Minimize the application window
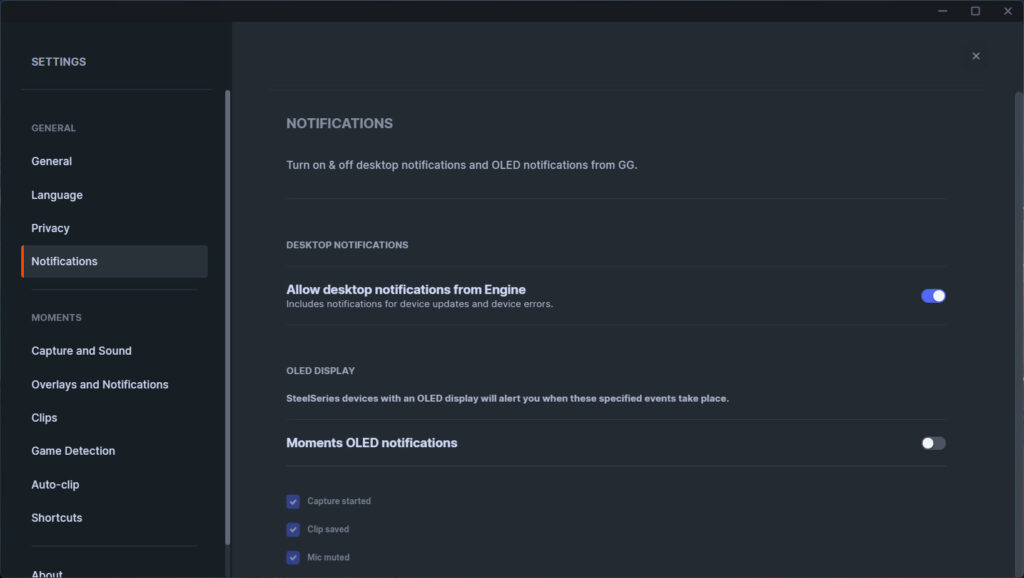This screenshot has width=1024, height=578. (x=942, y=11)
